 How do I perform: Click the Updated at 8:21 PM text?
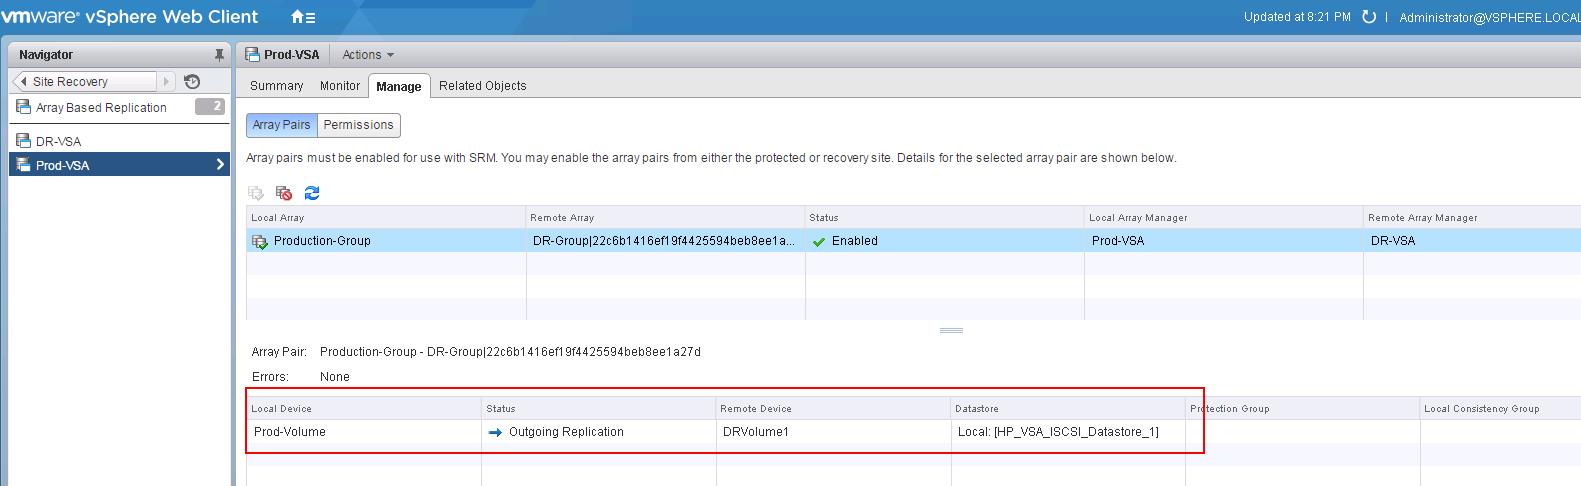point(1297,17)
